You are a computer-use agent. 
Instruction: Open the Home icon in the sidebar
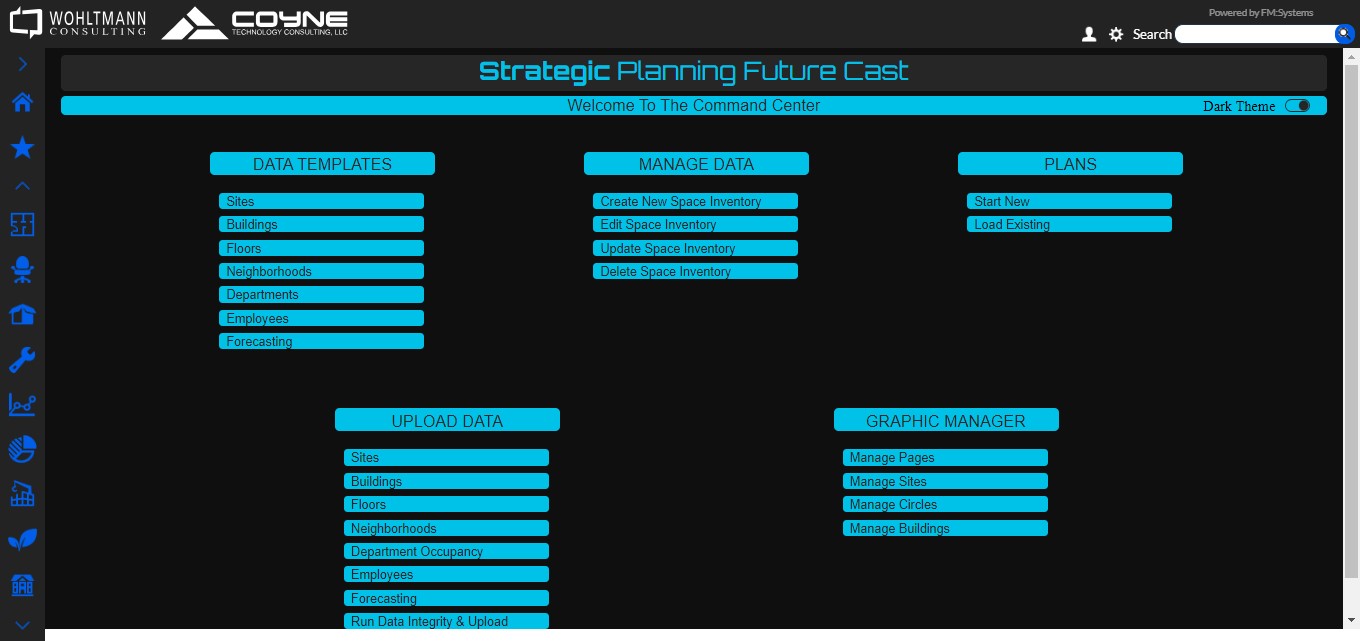point(22,102)
